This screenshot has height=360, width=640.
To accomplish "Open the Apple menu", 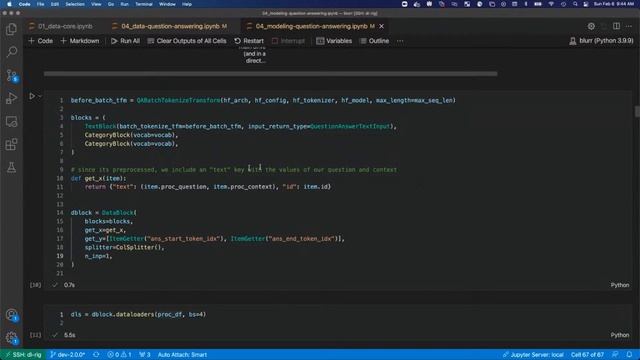I will pos(9,4).
